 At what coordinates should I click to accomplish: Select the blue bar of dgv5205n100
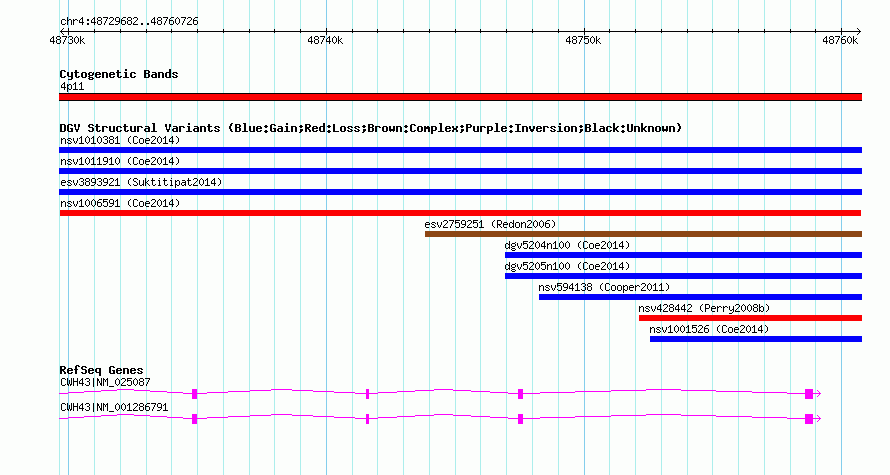[683, 276]
